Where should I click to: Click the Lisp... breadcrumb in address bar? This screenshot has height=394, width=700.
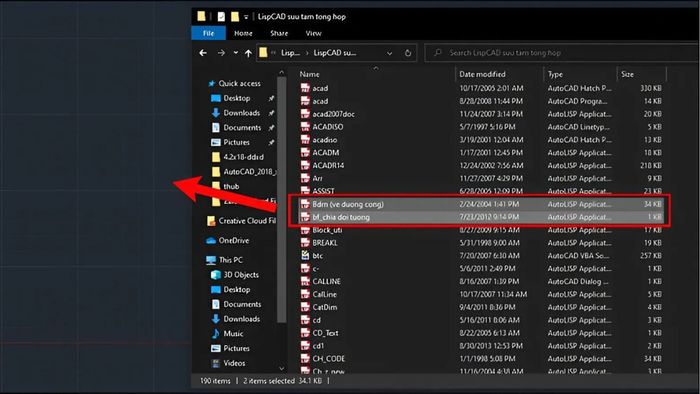[x=290, y=53]
